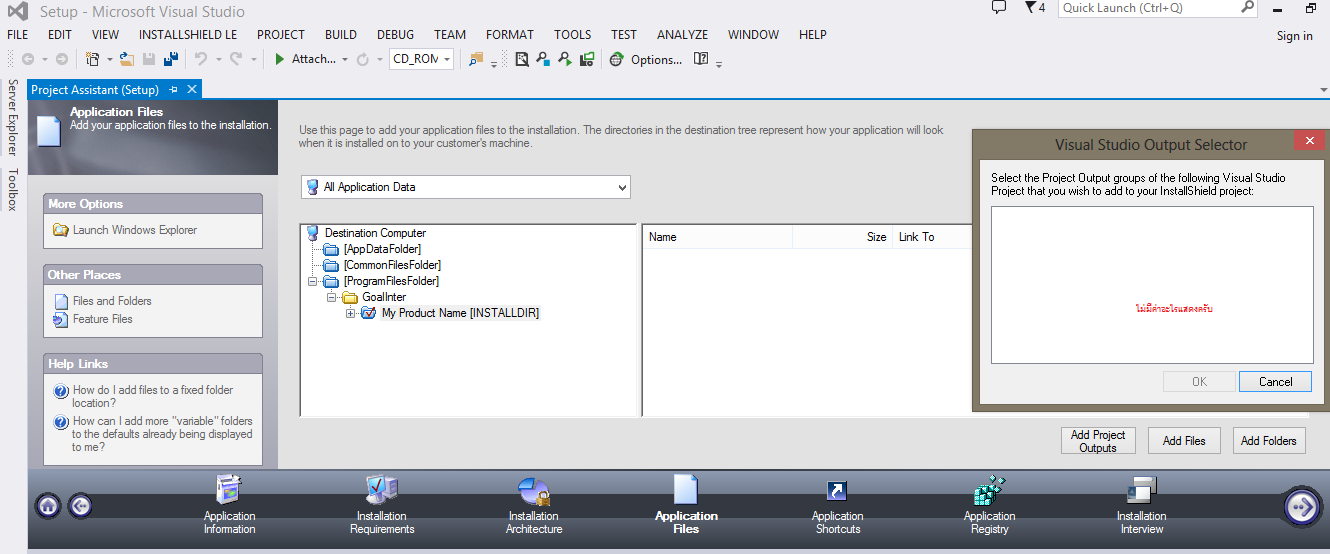Open help on fixed folder location

[153, 396]
